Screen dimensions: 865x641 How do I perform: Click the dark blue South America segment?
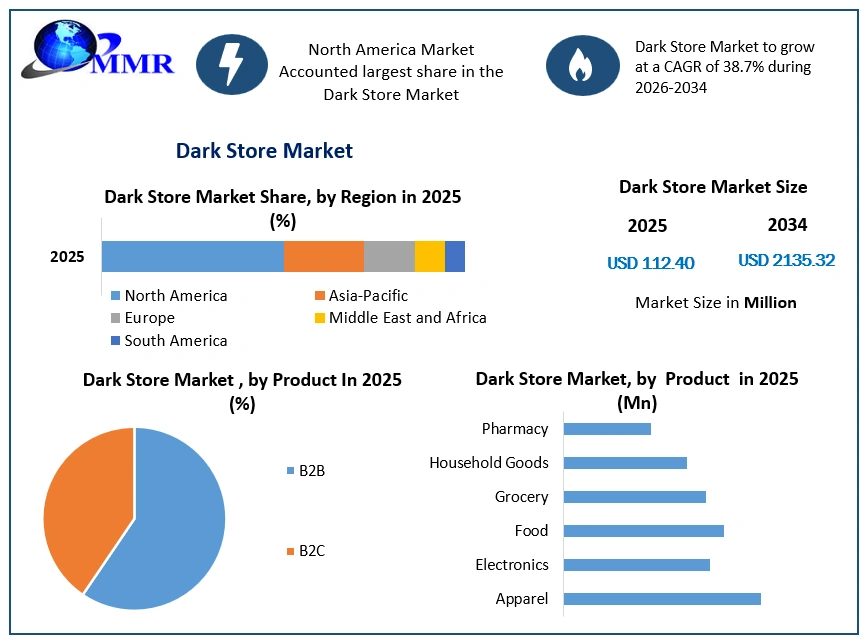click(455, 257)
